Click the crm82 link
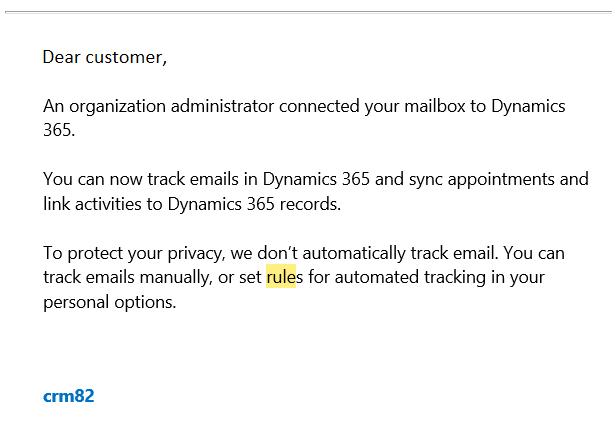 [x=68, y=396]
